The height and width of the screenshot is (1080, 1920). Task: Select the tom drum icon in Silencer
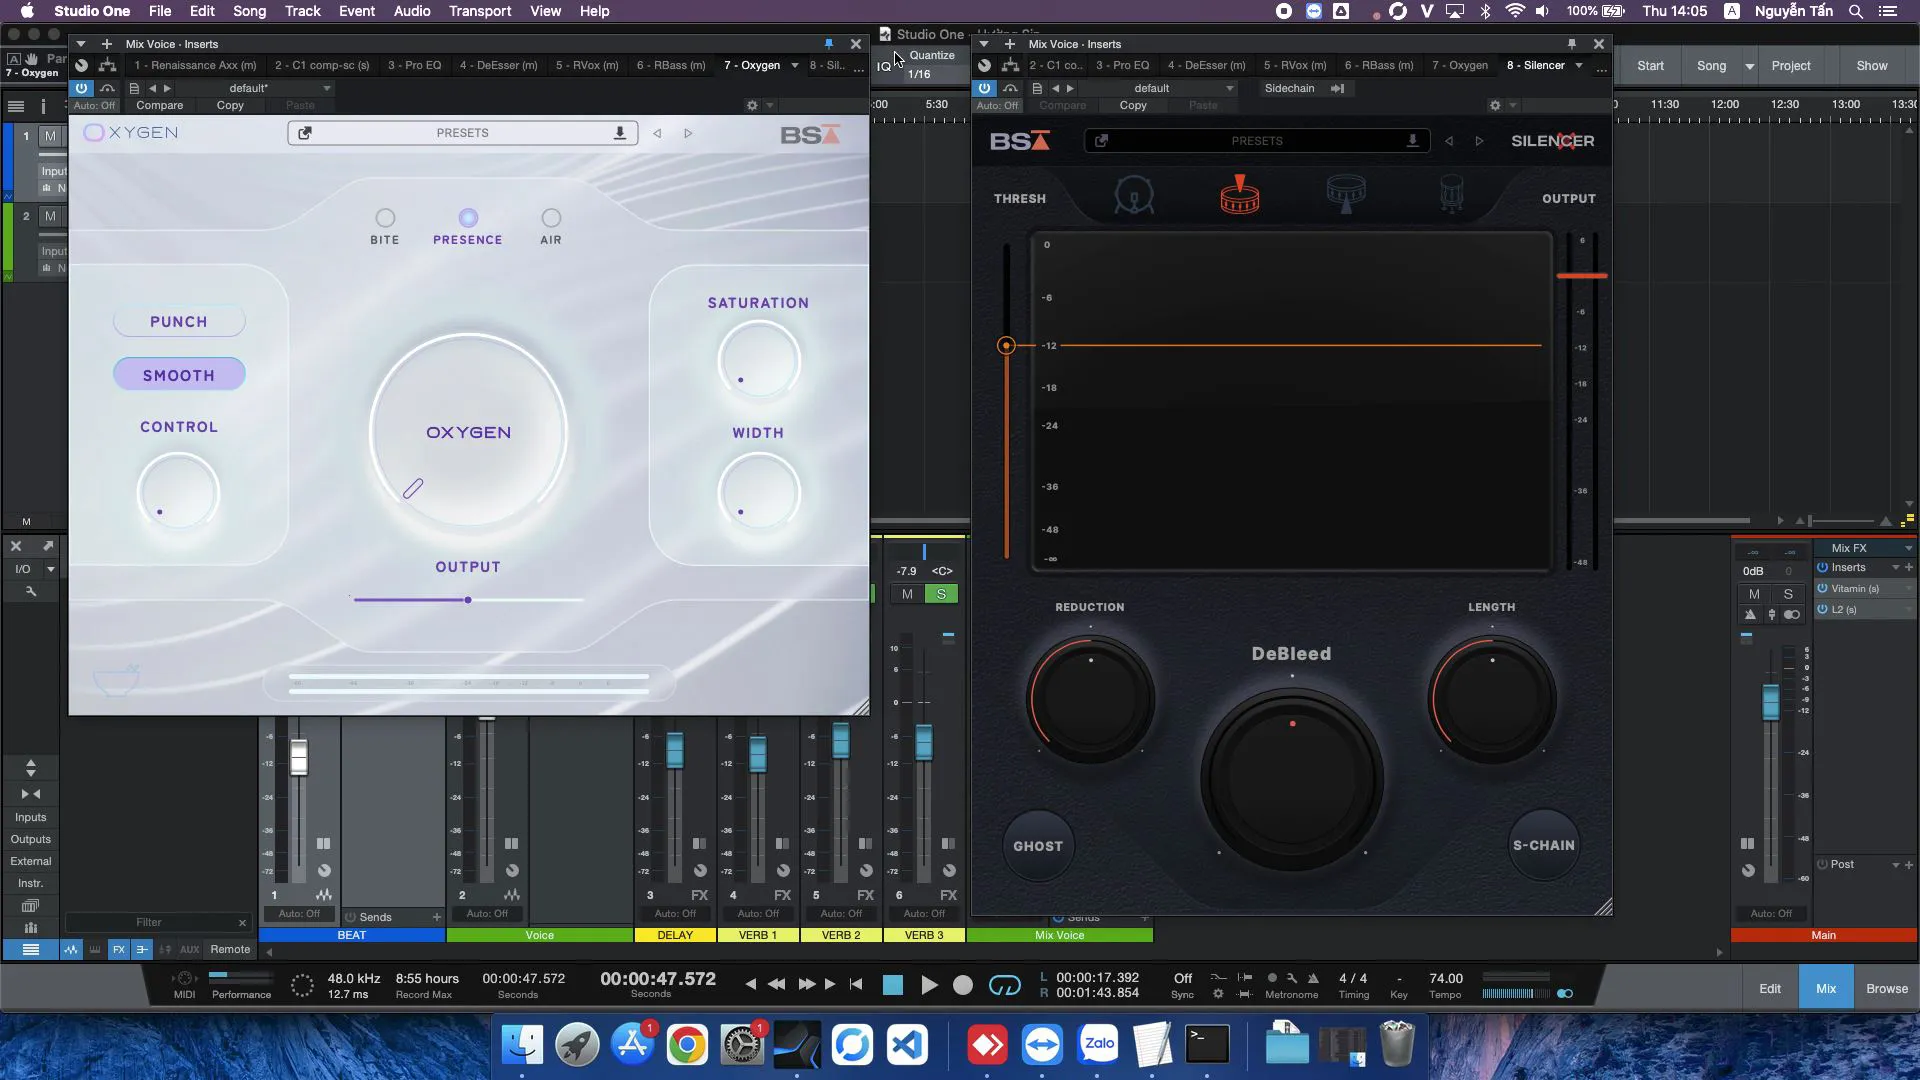(1346, 194)
